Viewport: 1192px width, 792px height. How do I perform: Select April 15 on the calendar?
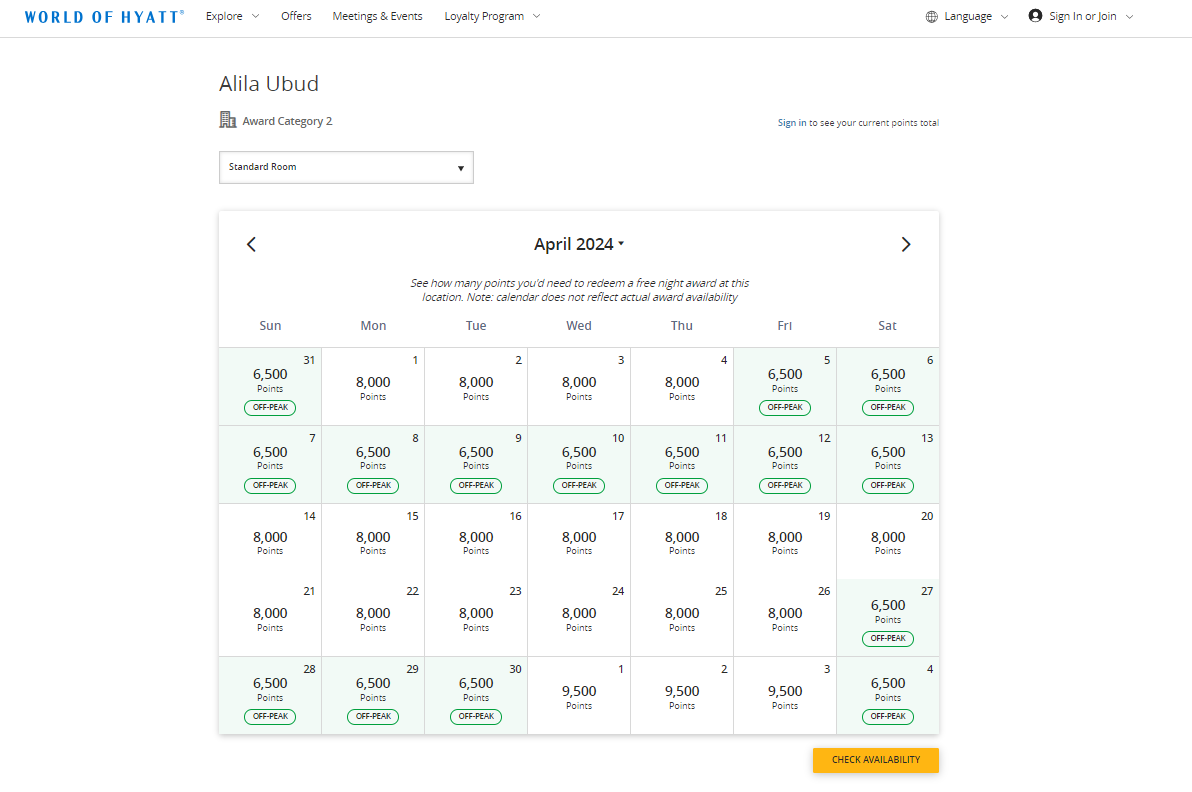tap(372, 540)
